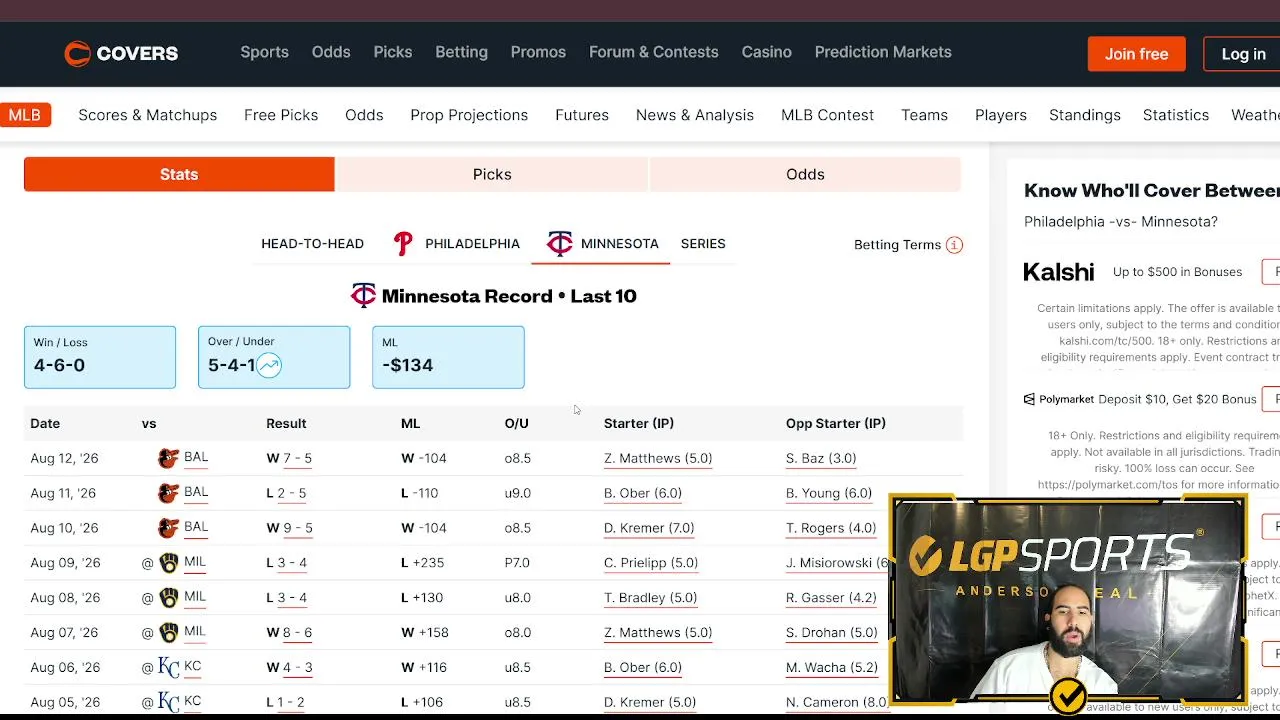Screen dimensions: 1280x720
Task: Go to Scores & Matchups
Action: click(148, 115)
